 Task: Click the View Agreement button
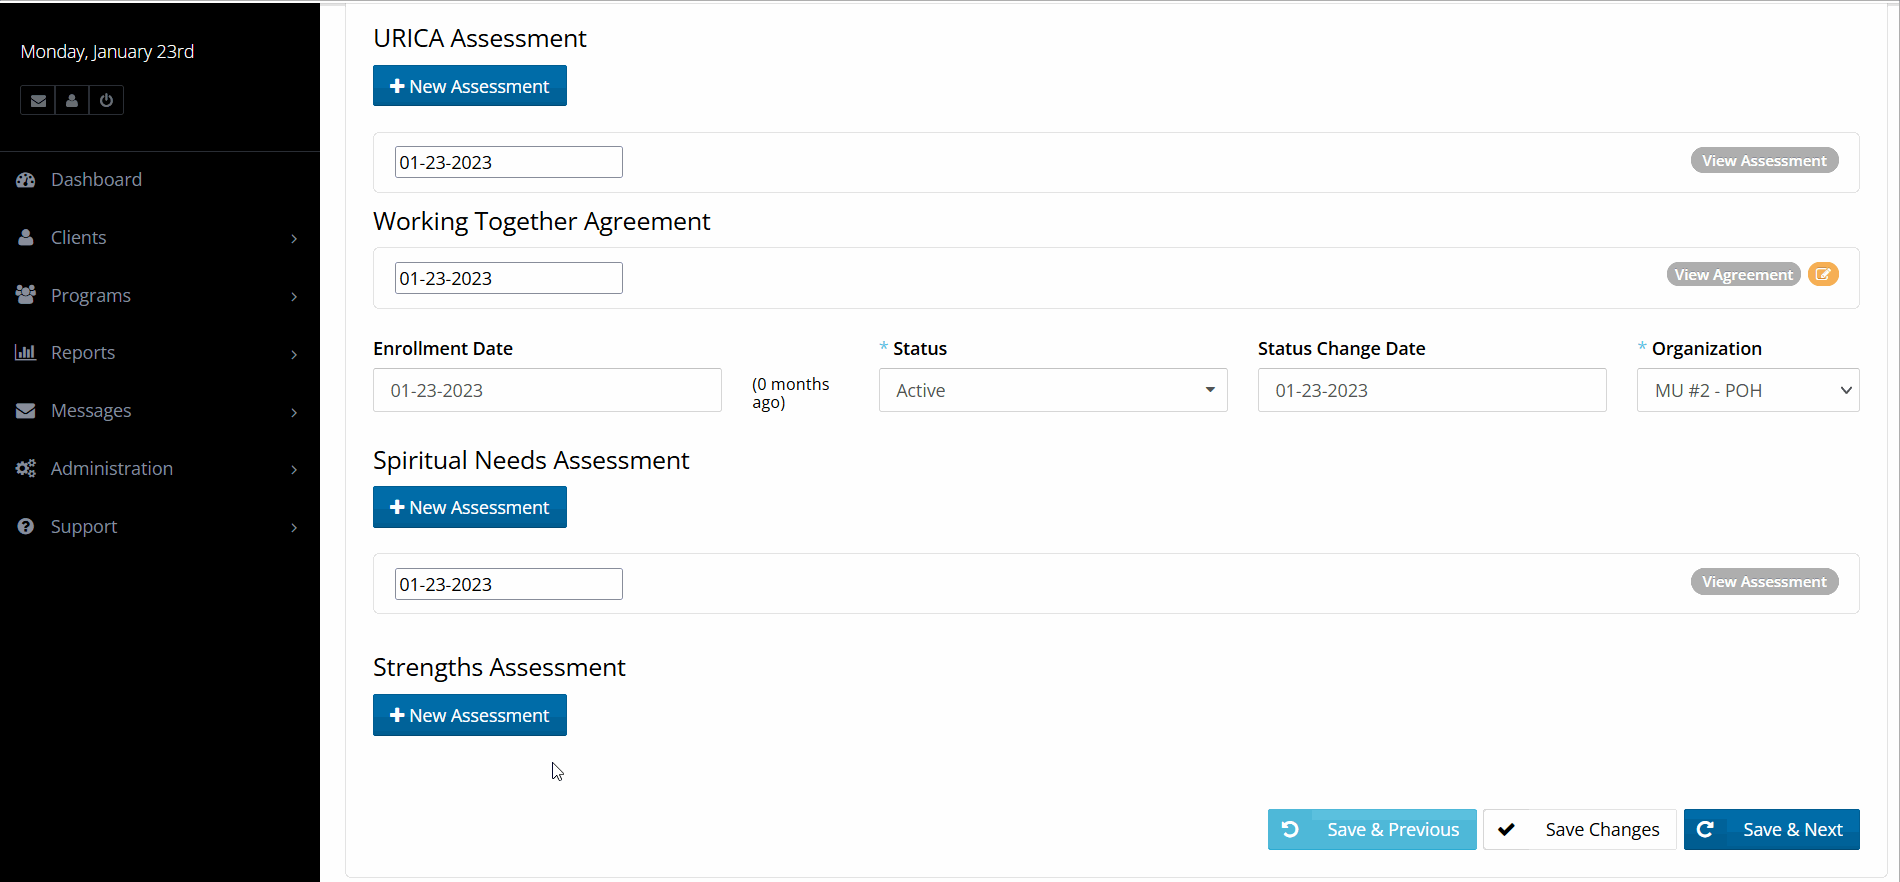(x=1733, y=274)
